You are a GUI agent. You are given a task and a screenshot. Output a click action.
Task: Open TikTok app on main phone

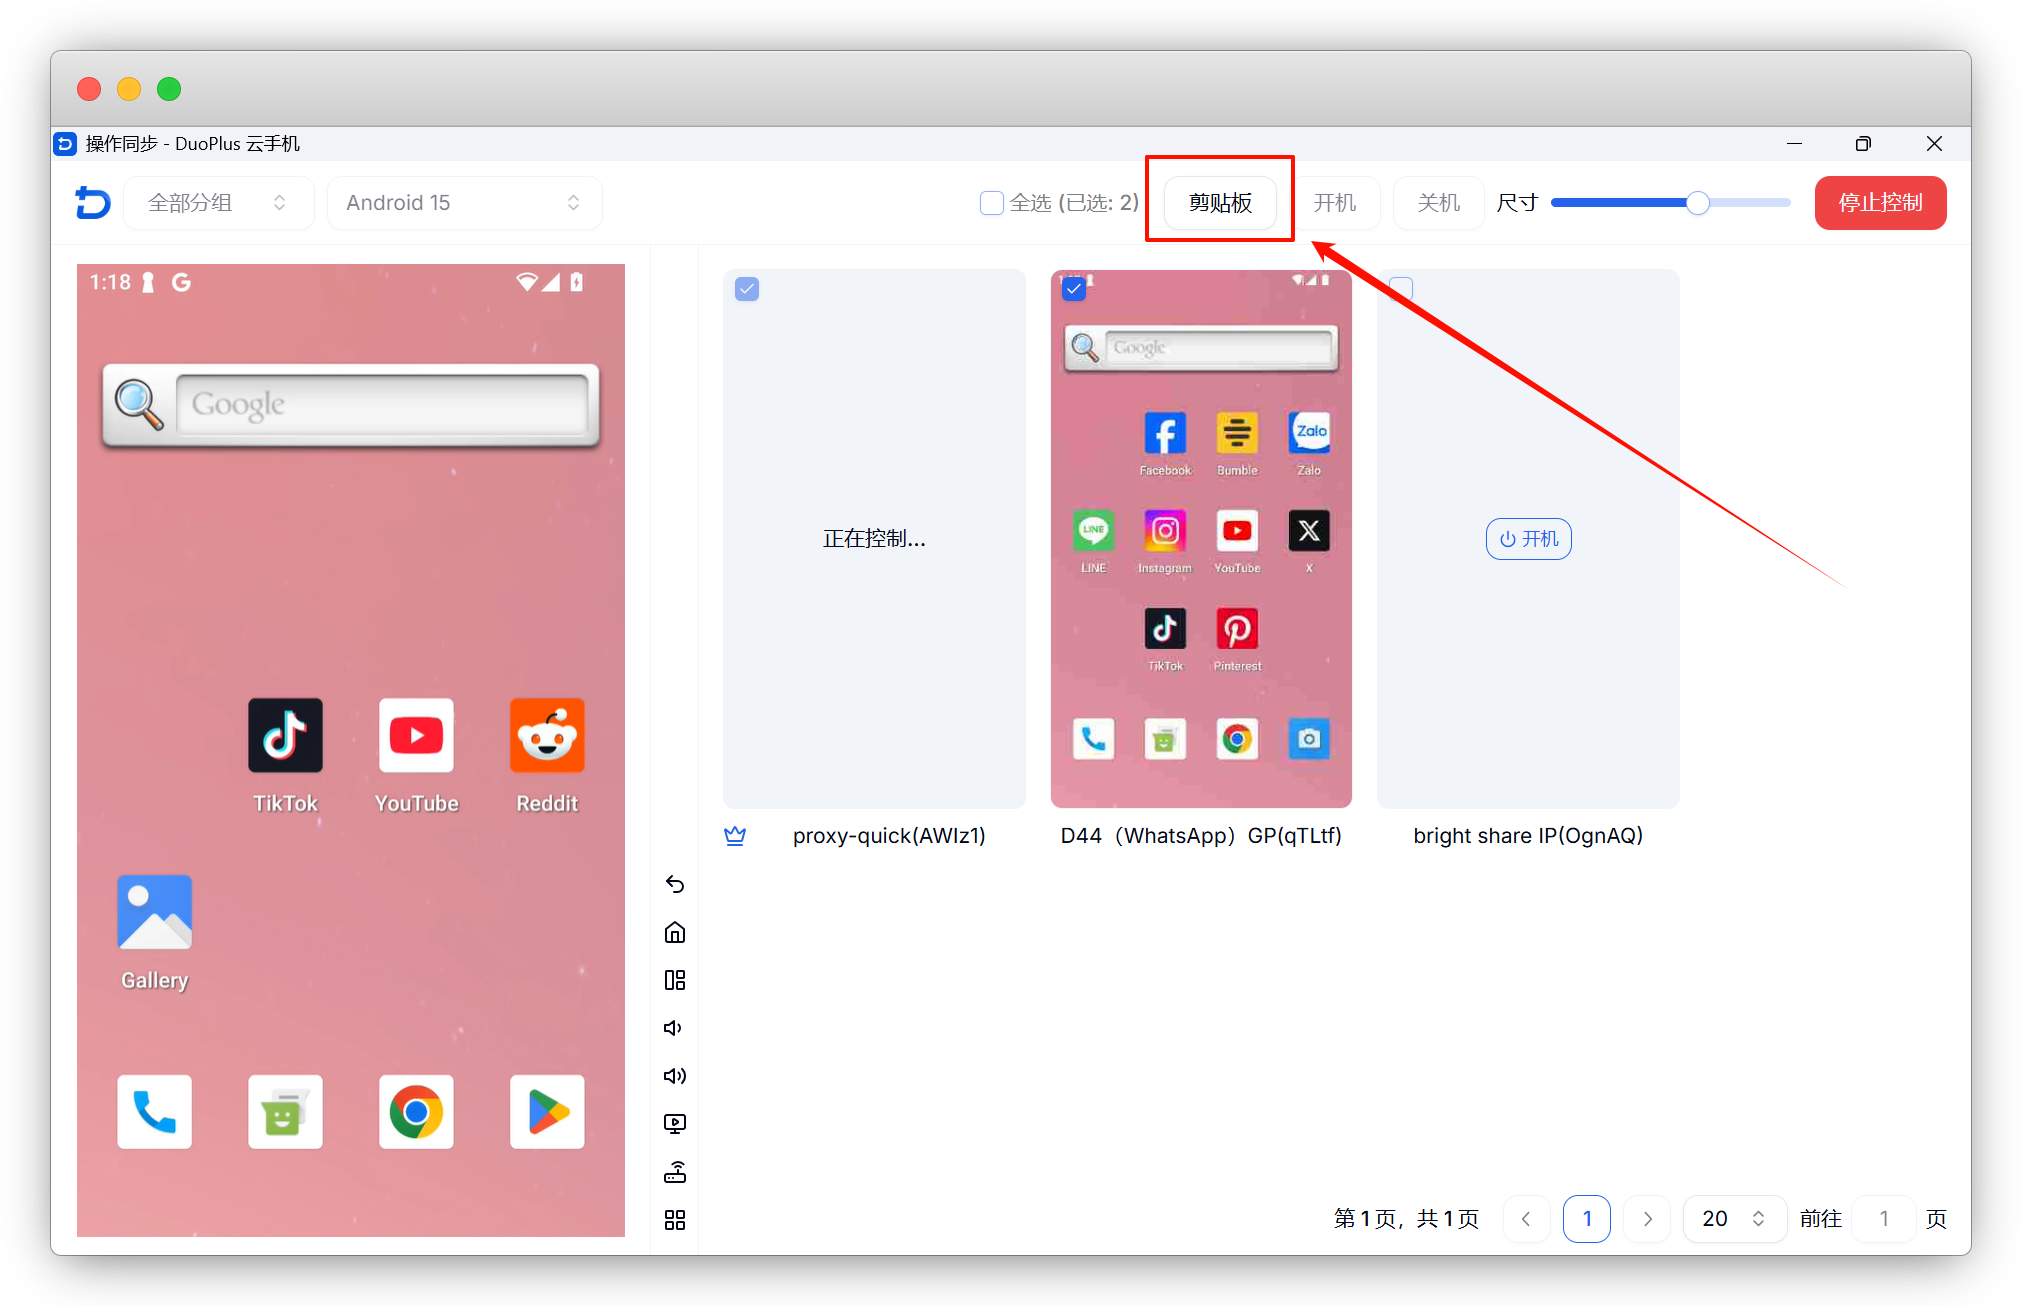pos(285,736)
